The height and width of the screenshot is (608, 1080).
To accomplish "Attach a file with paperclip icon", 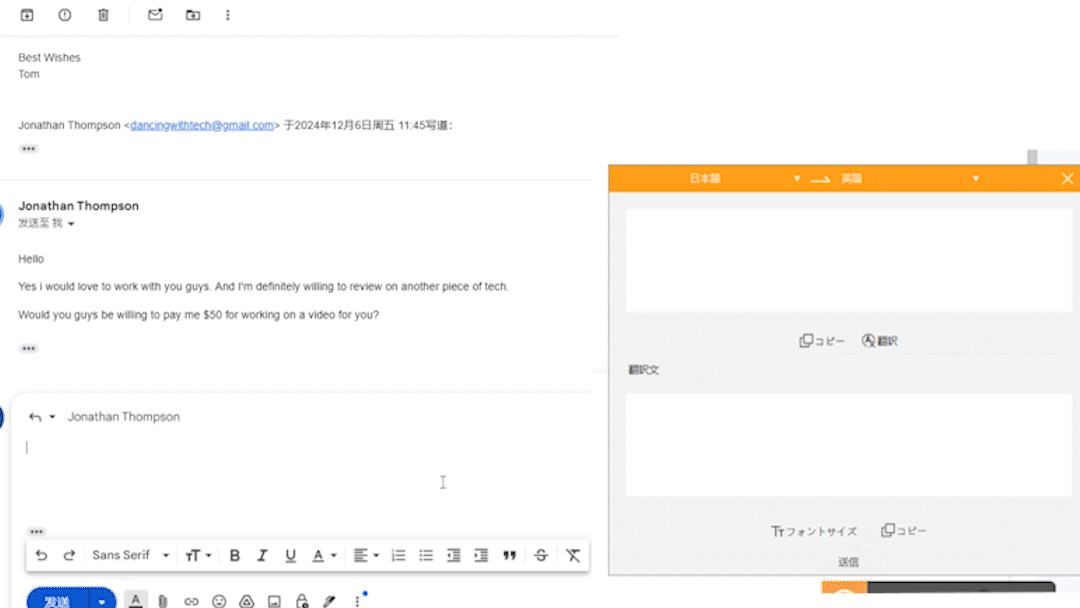I will [x=162, y=601].
